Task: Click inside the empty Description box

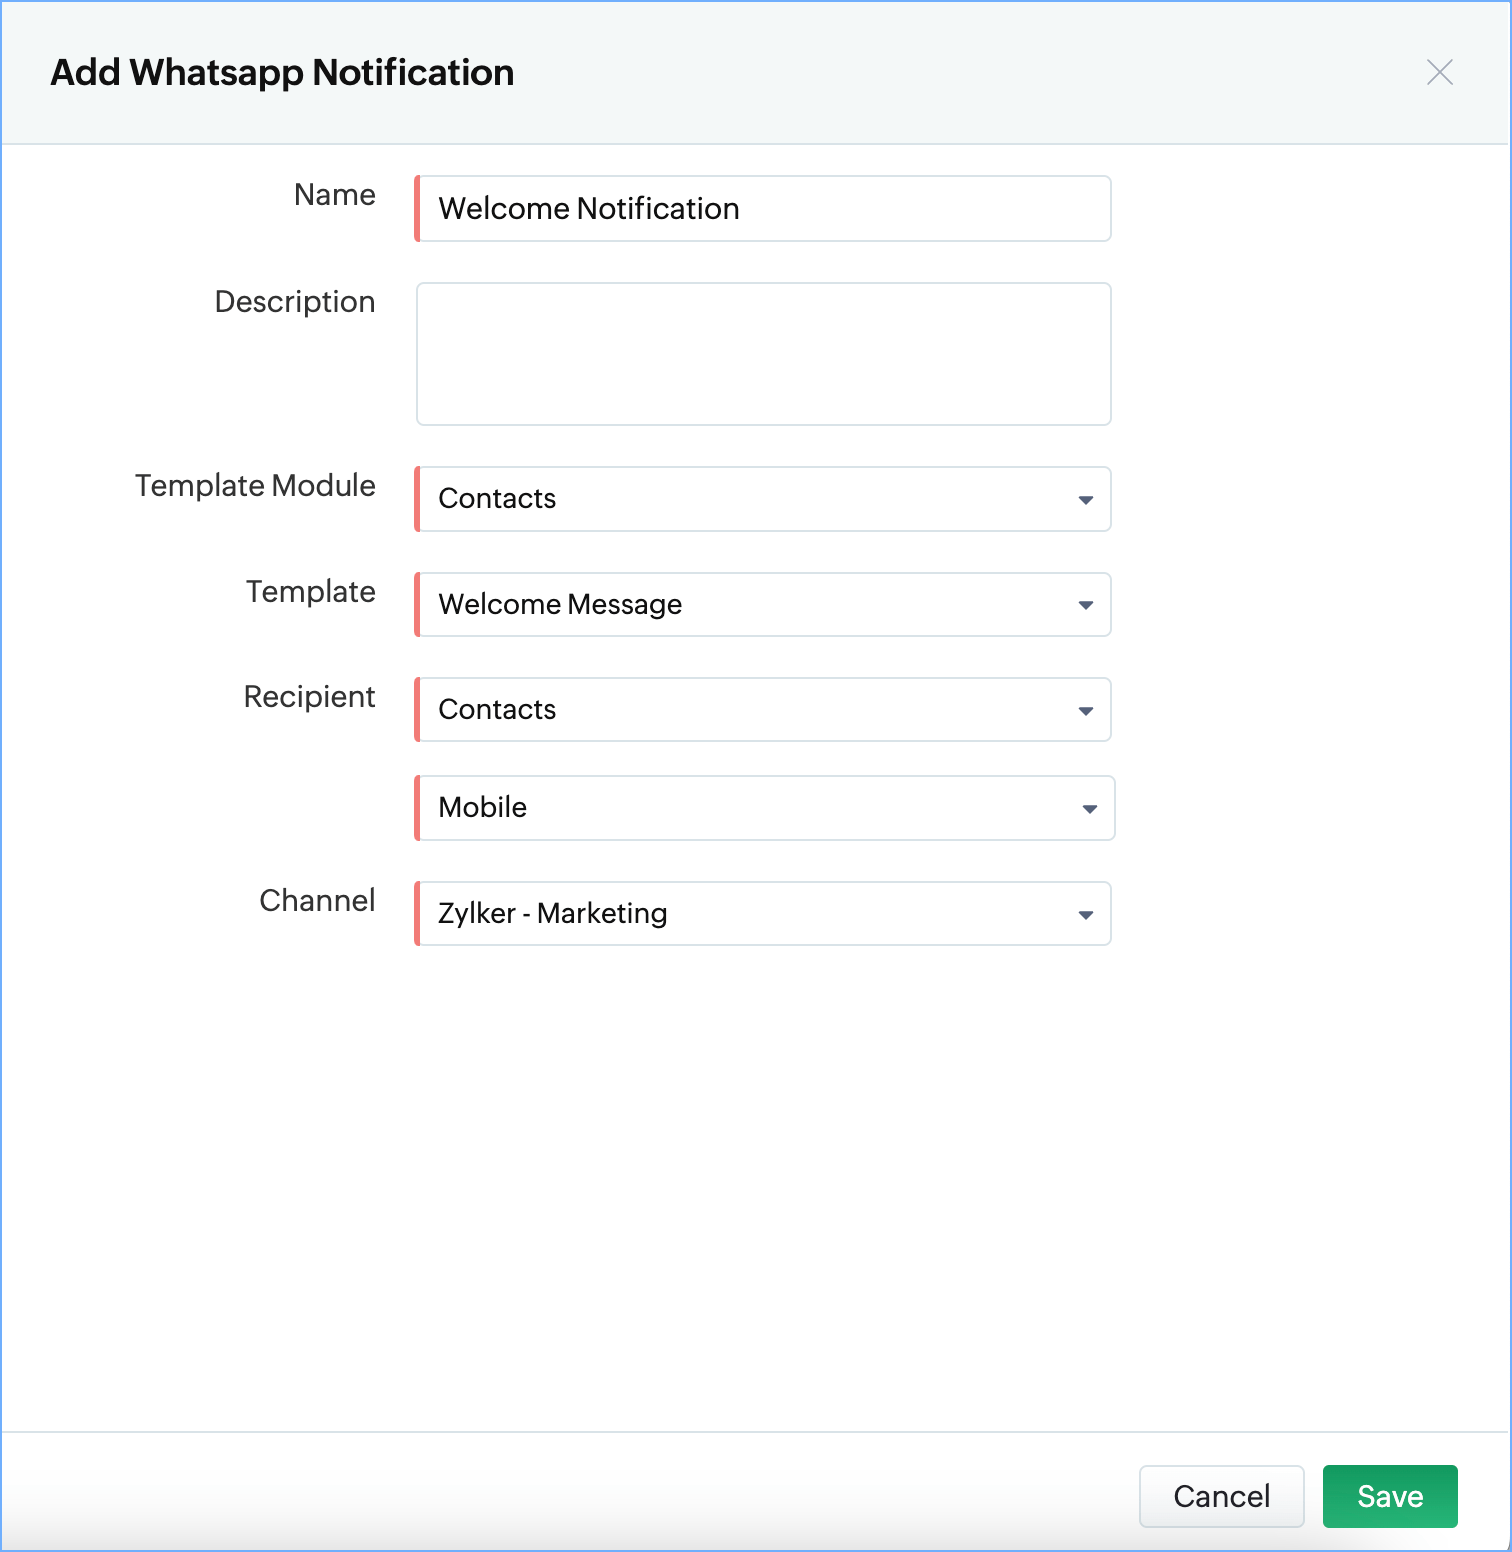Action: [x=764, y=354]
